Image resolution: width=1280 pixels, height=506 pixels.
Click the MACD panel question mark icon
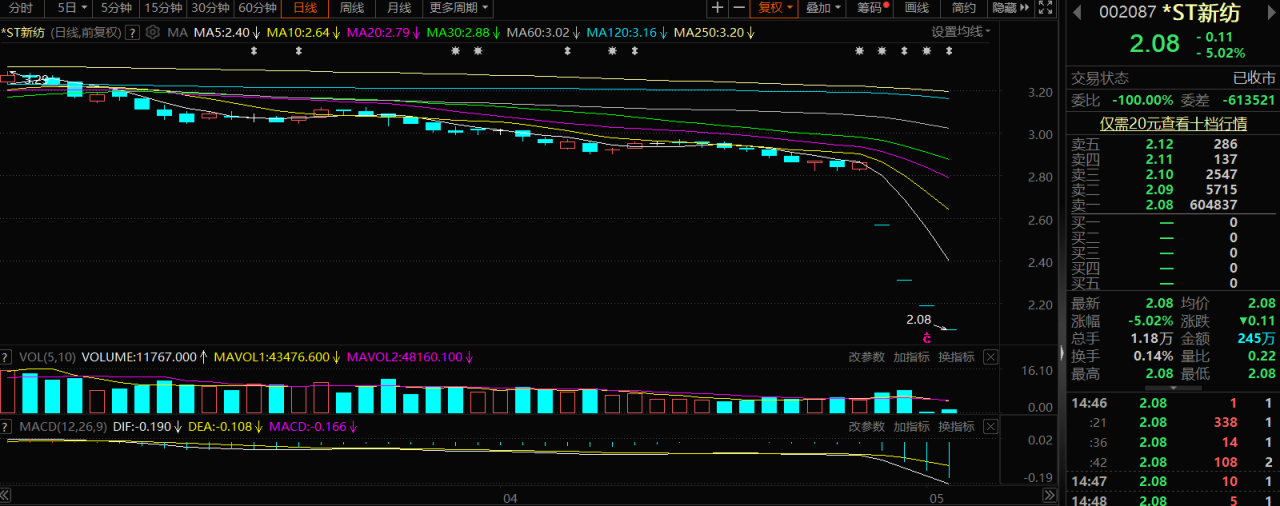7,427
